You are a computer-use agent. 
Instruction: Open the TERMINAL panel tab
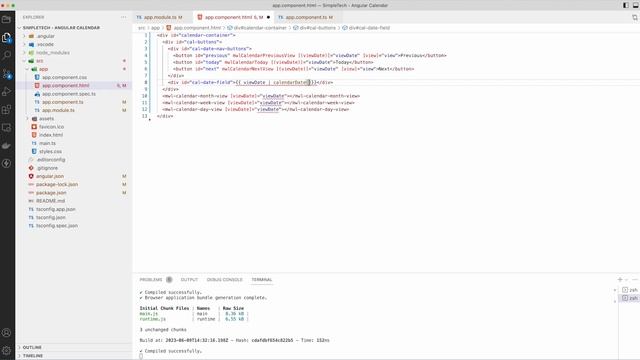(x=262, y=280)
